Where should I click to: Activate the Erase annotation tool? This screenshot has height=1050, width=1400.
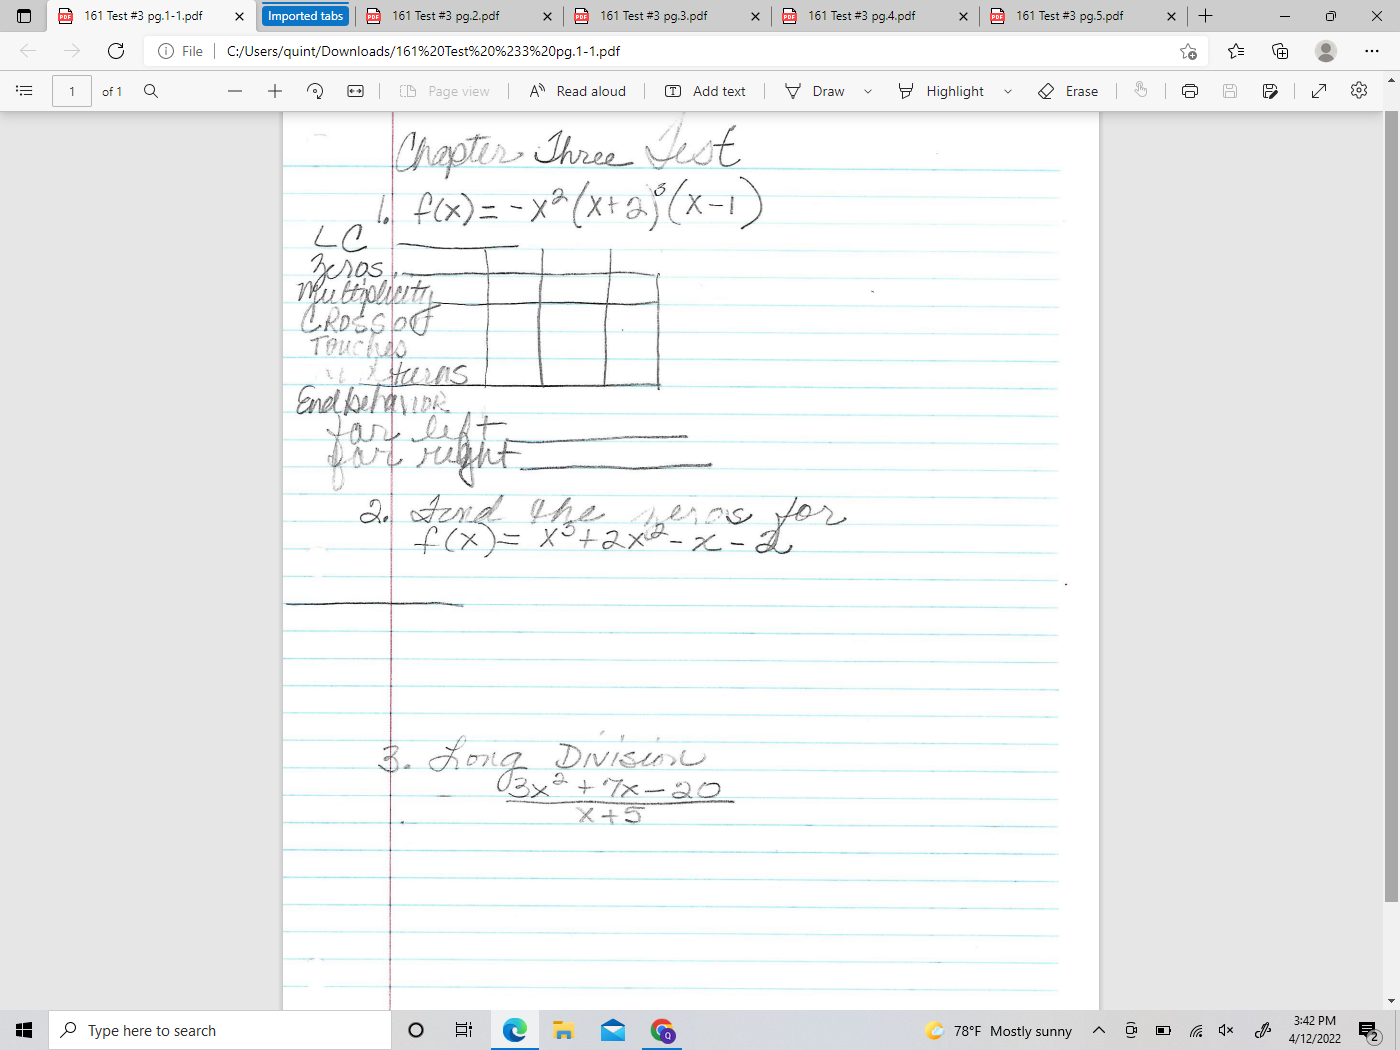coord(1069,90)
